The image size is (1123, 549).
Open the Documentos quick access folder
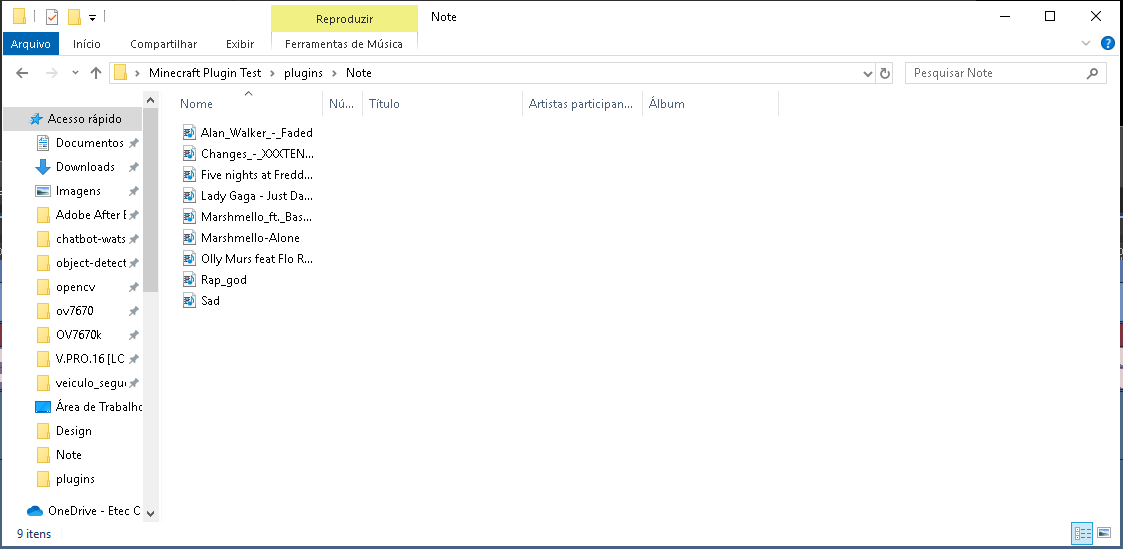coord(90,142)
